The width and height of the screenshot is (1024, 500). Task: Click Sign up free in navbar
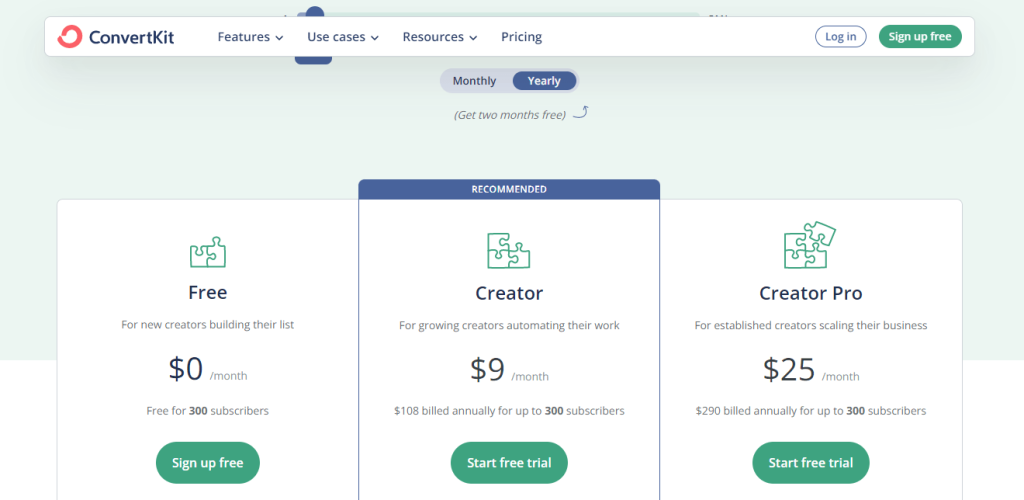pos(920,37)
